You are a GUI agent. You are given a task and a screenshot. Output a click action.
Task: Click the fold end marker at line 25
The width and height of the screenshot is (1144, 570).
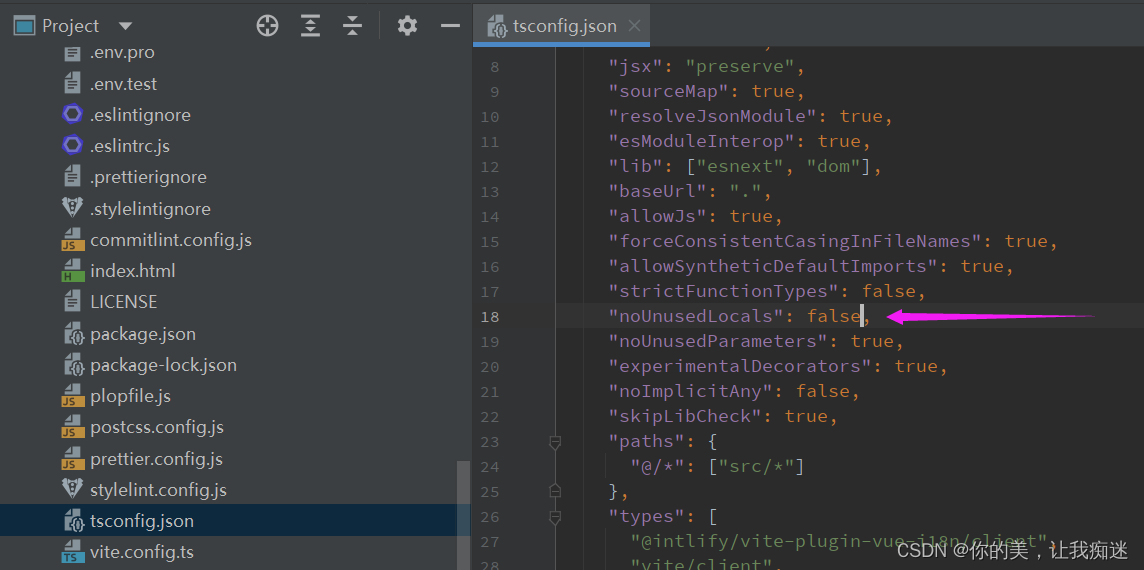coord(555,491)
